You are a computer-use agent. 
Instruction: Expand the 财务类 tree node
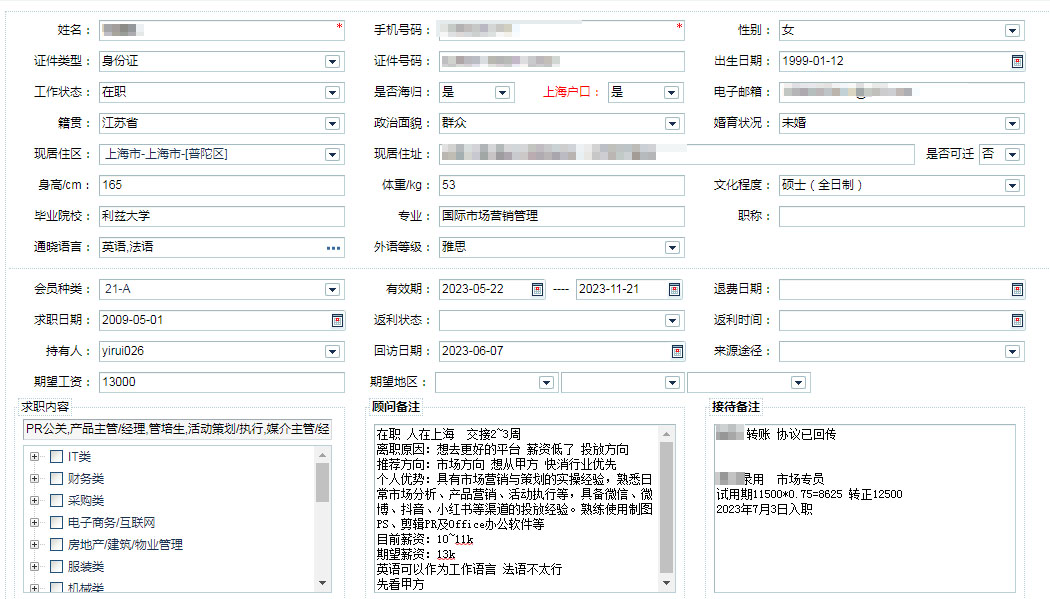point(34,479)
